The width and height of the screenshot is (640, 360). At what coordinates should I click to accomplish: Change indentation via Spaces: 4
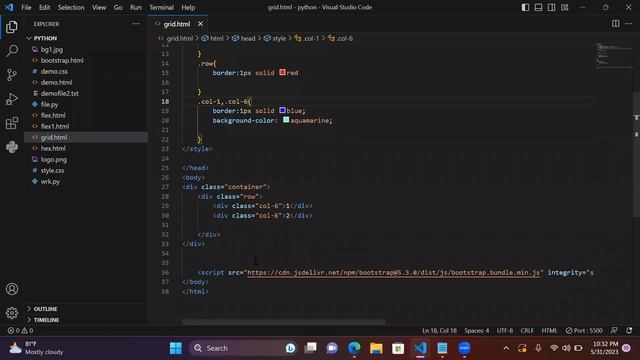click(477, 331)
